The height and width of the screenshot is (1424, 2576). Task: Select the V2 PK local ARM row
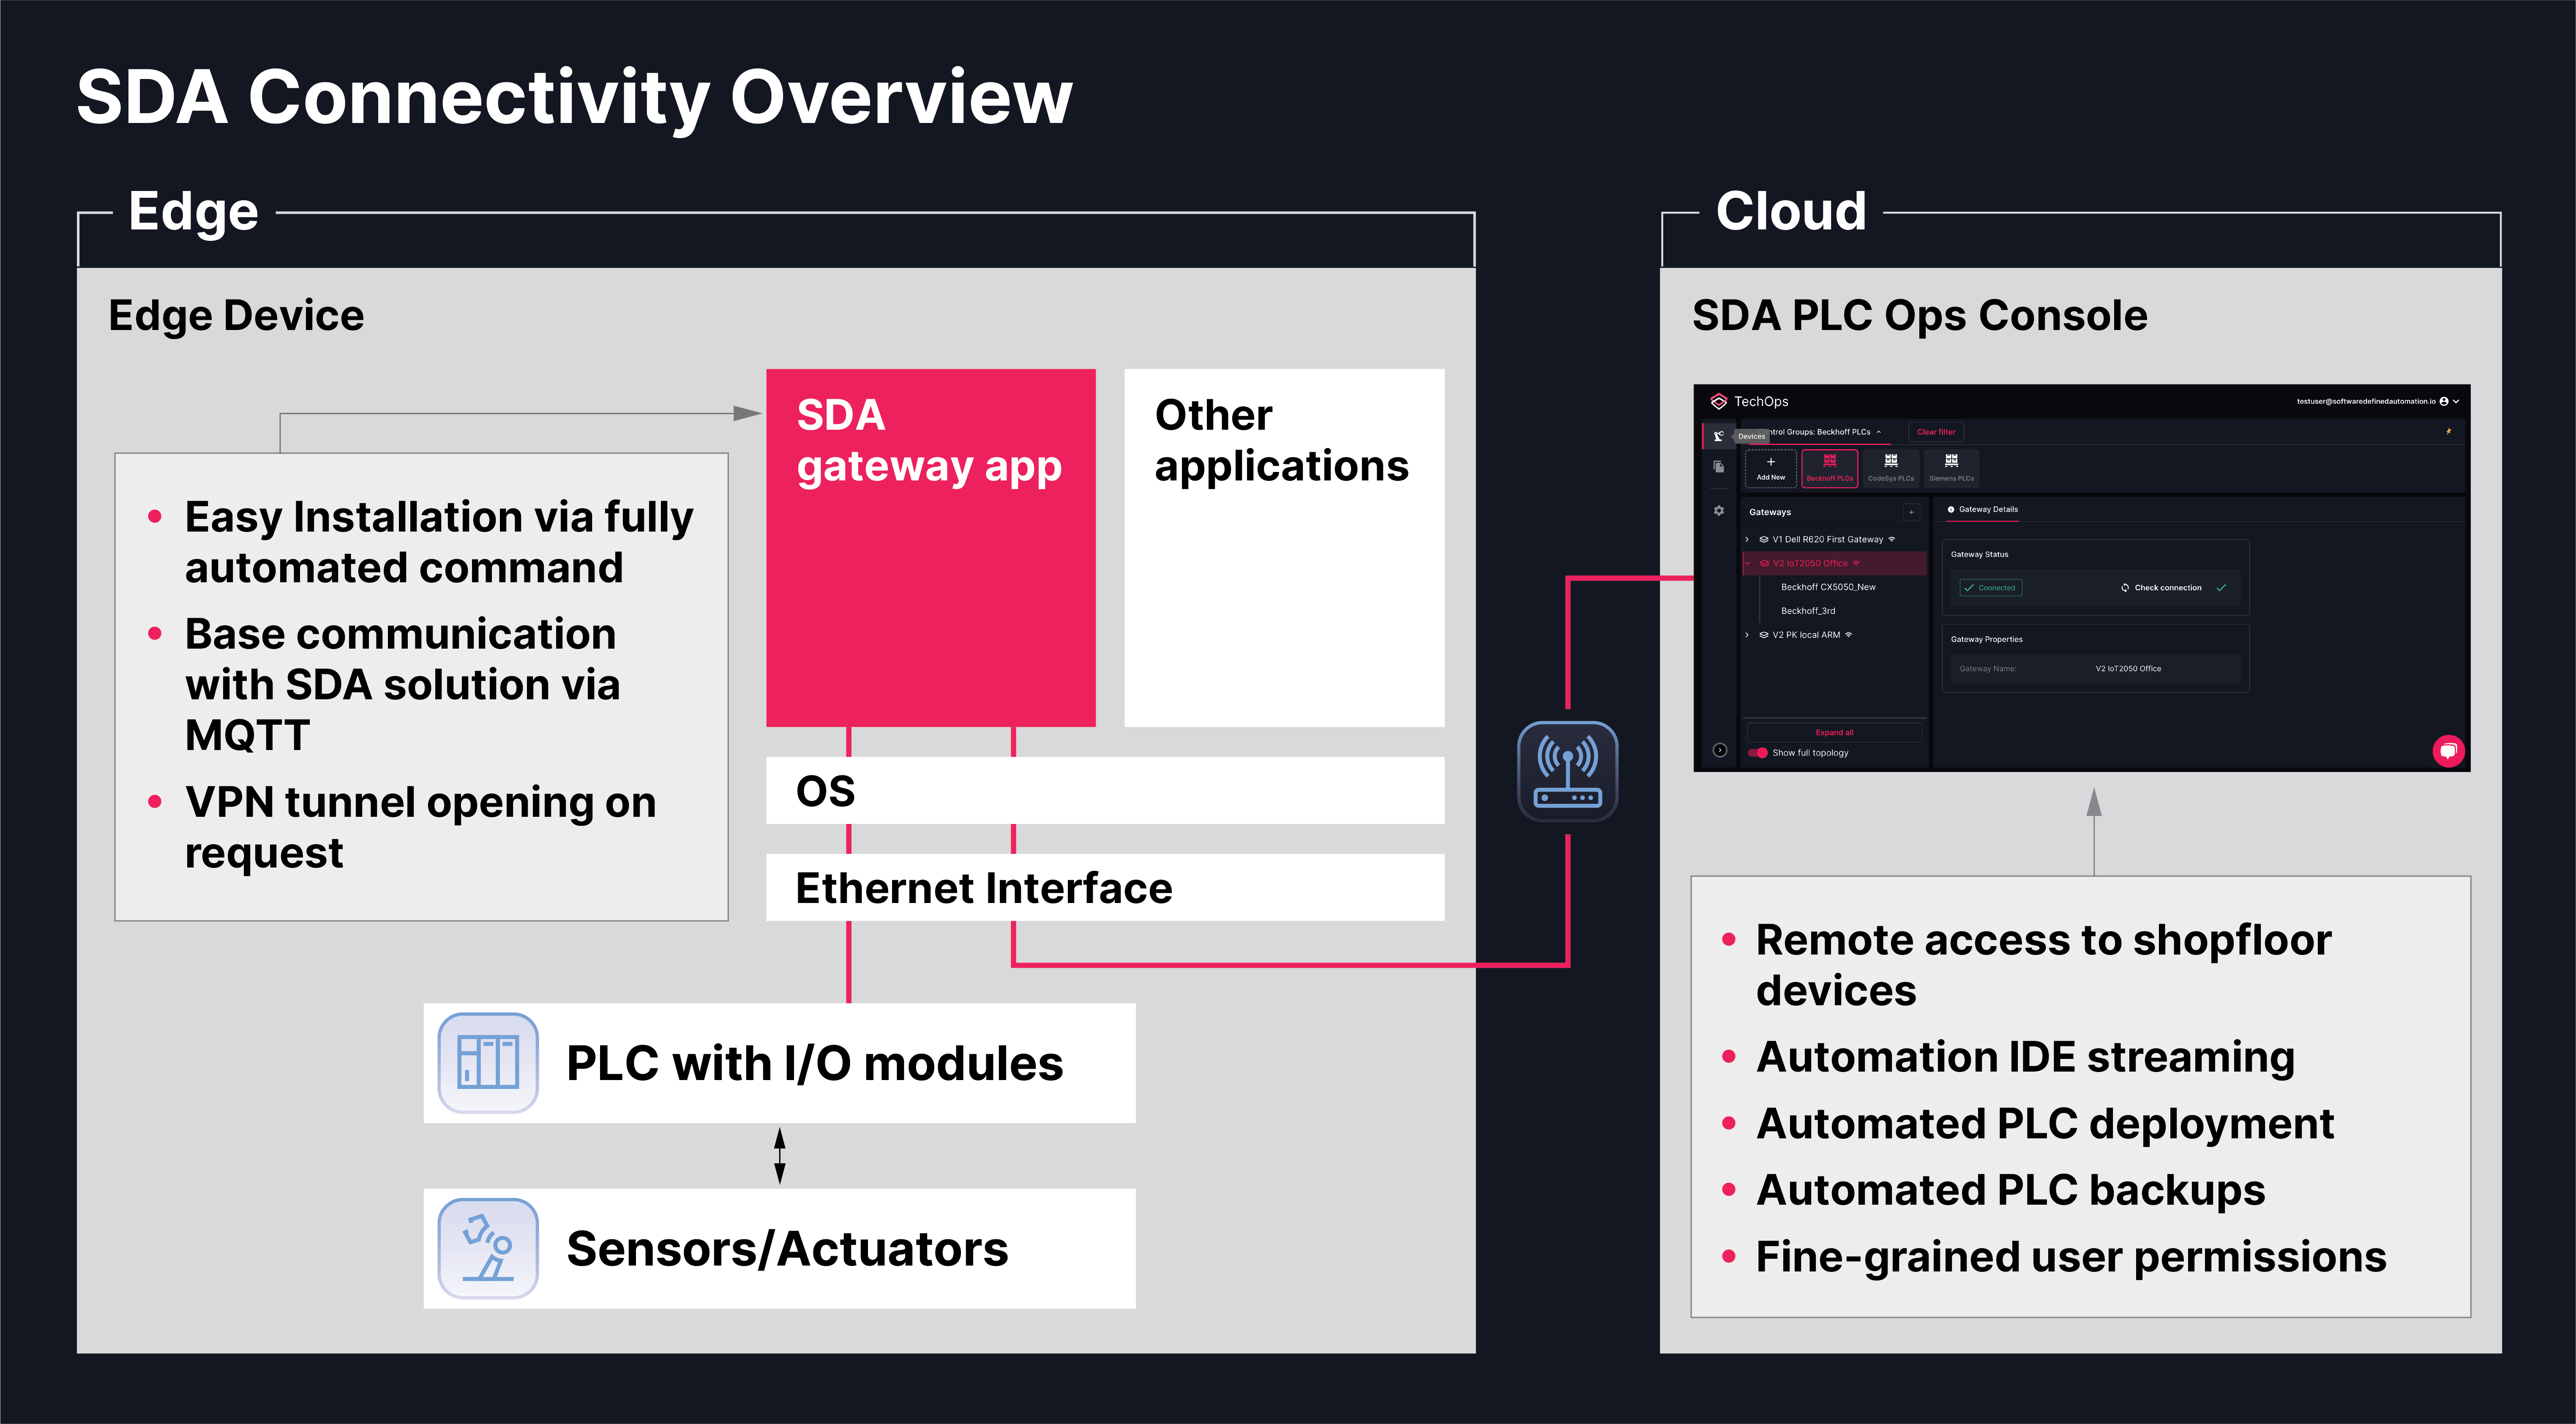point(1834,635)
